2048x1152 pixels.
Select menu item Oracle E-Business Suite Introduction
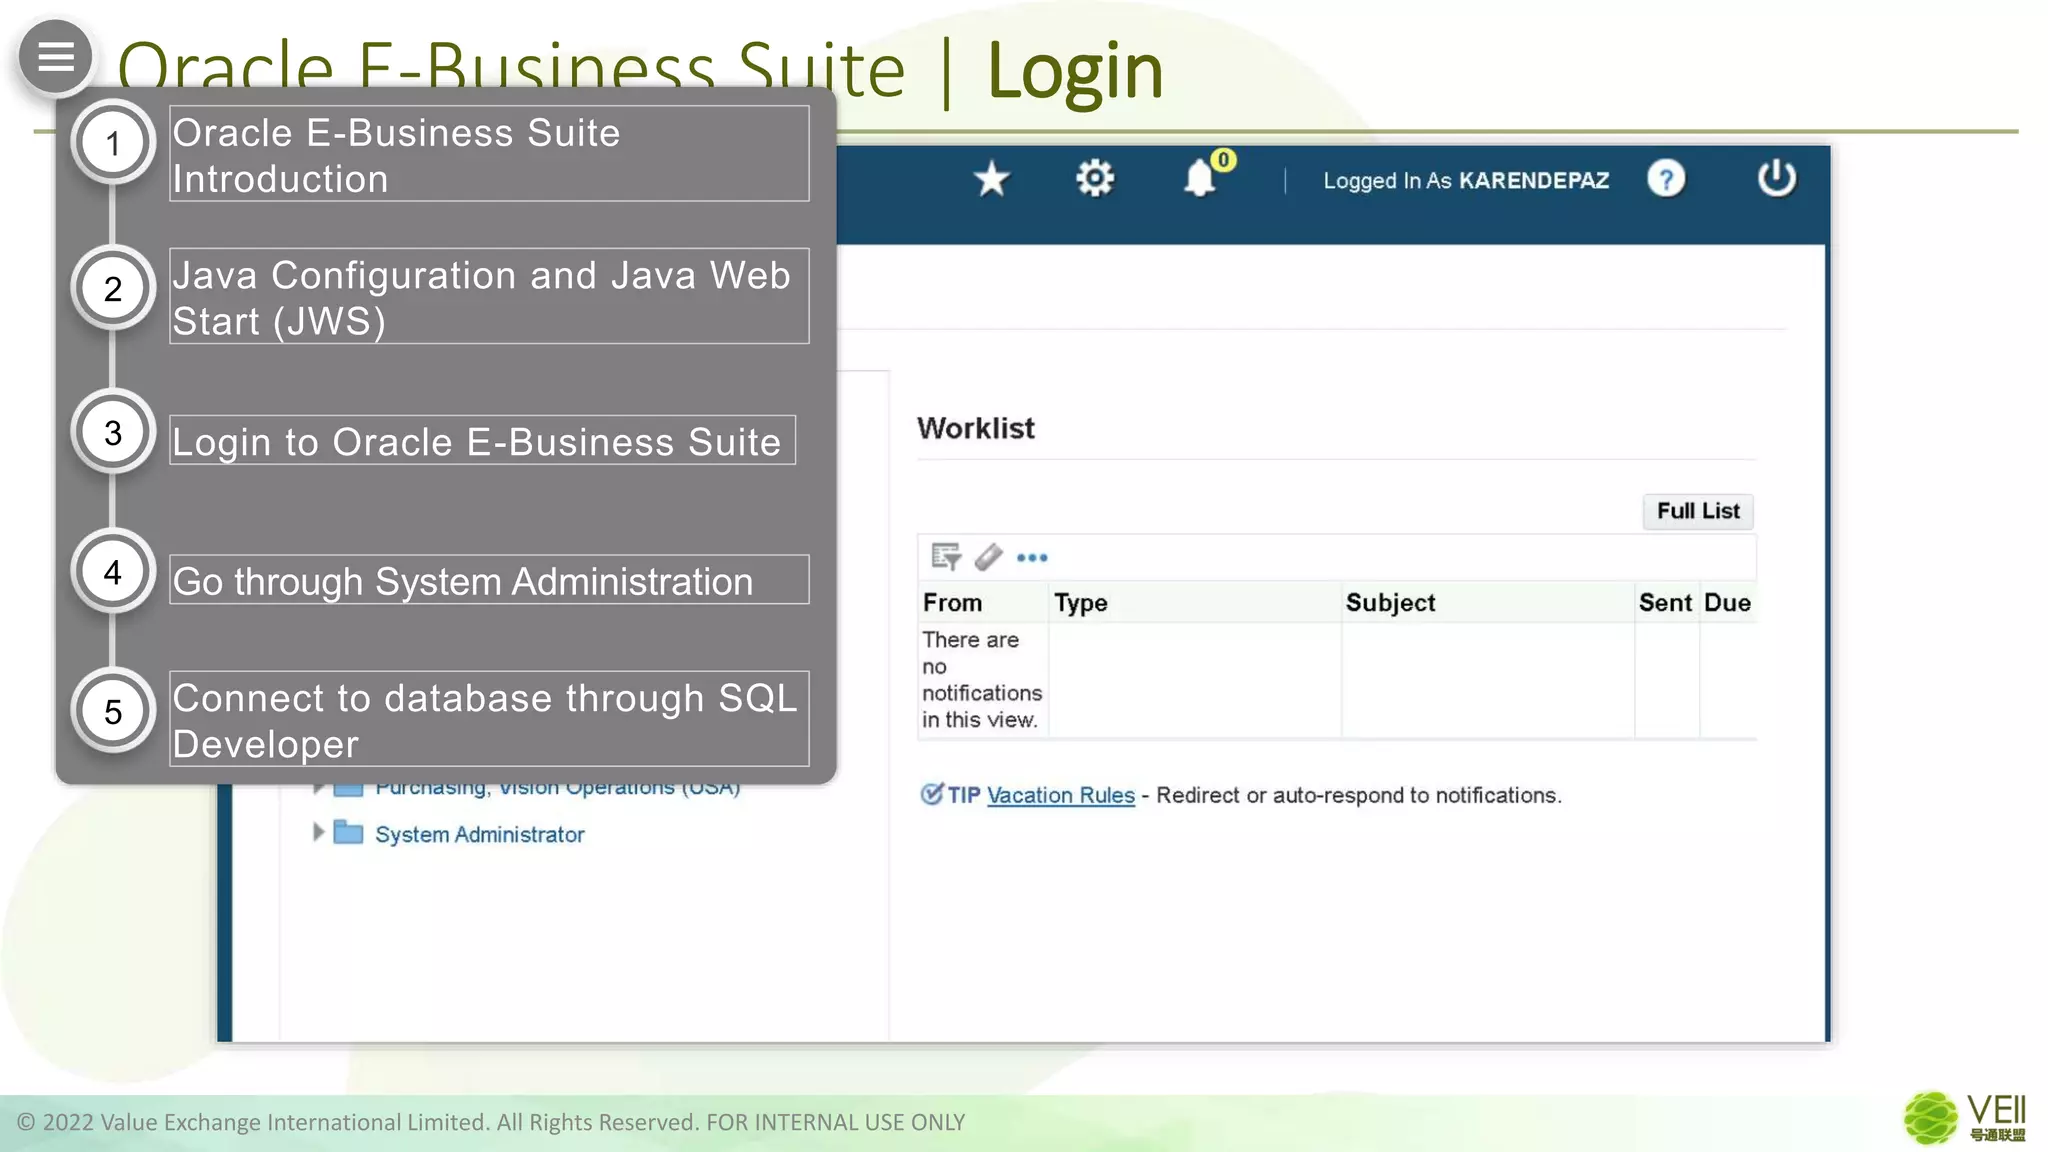pyautogui.click(x=489, y=154)
